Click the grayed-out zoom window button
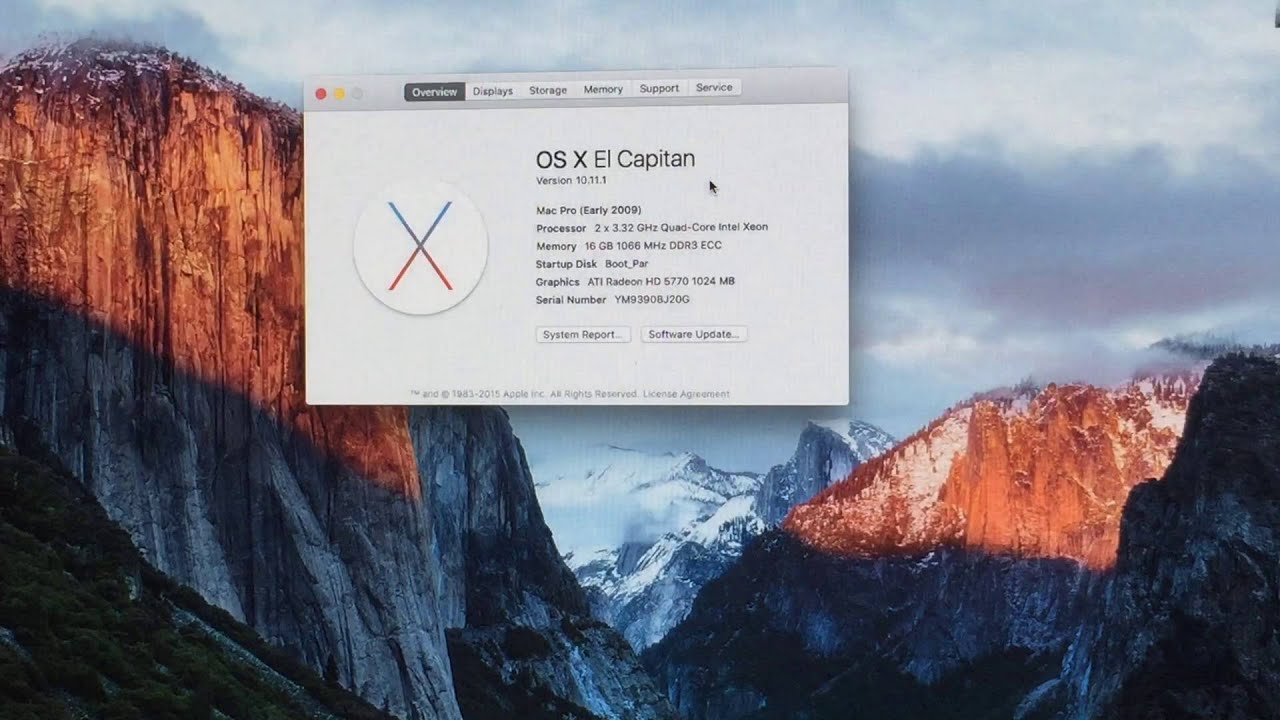 pos(357,94)
